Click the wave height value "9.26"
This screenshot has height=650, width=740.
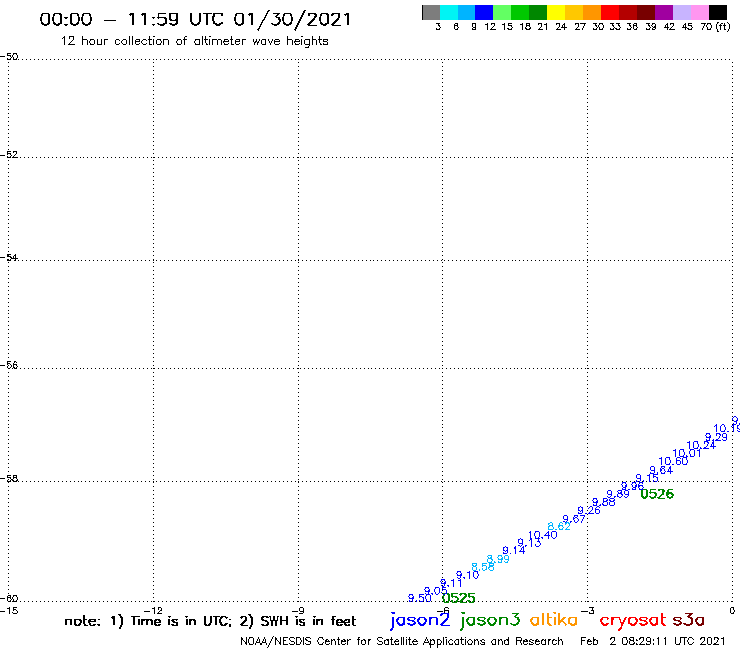point(589,510)
